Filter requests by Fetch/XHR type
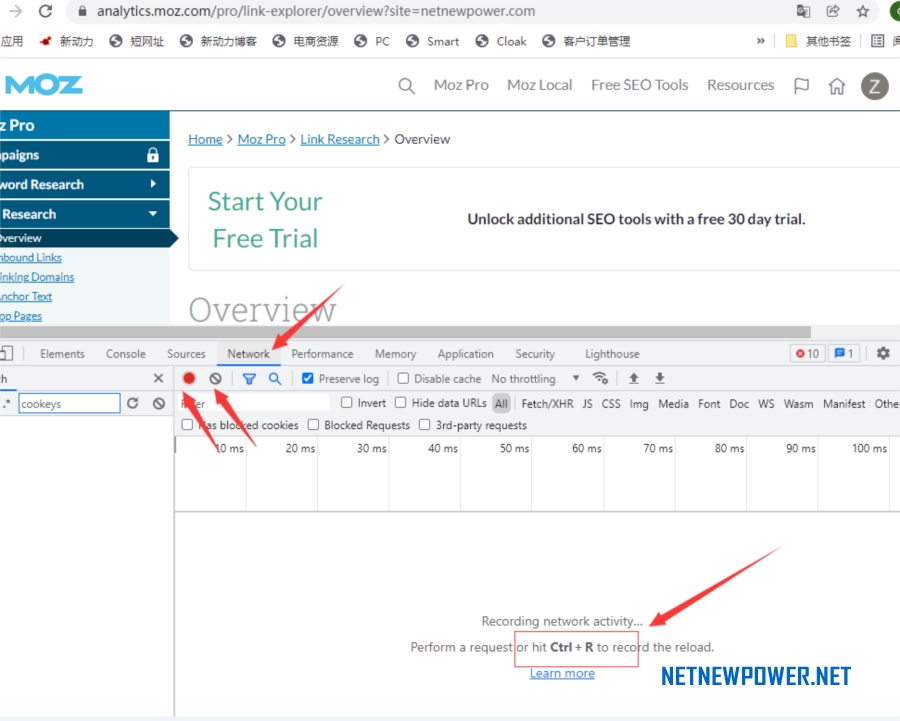Image resolution: width=900 pixels, height=721 pixels. pyautogui.click(x=547, y=404)
